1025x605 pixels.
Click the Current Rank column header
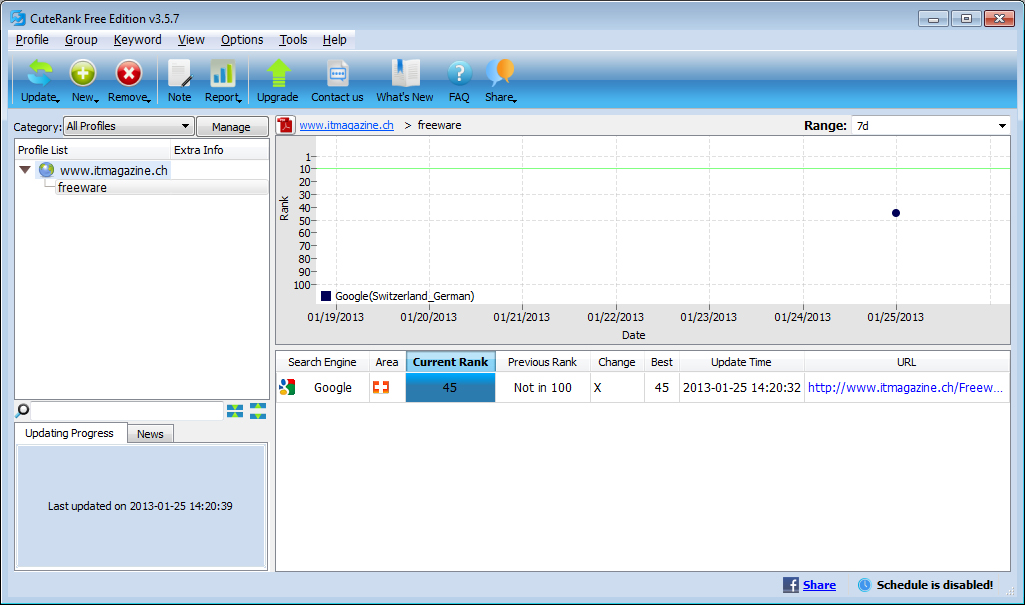450,362
